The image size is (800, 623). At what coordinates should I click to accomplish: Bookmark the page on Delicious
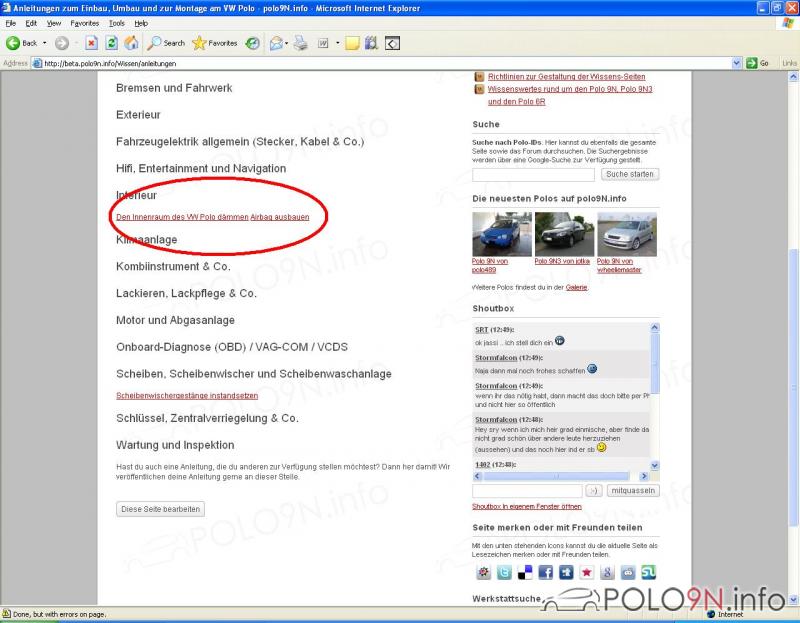tap(525, 572)
